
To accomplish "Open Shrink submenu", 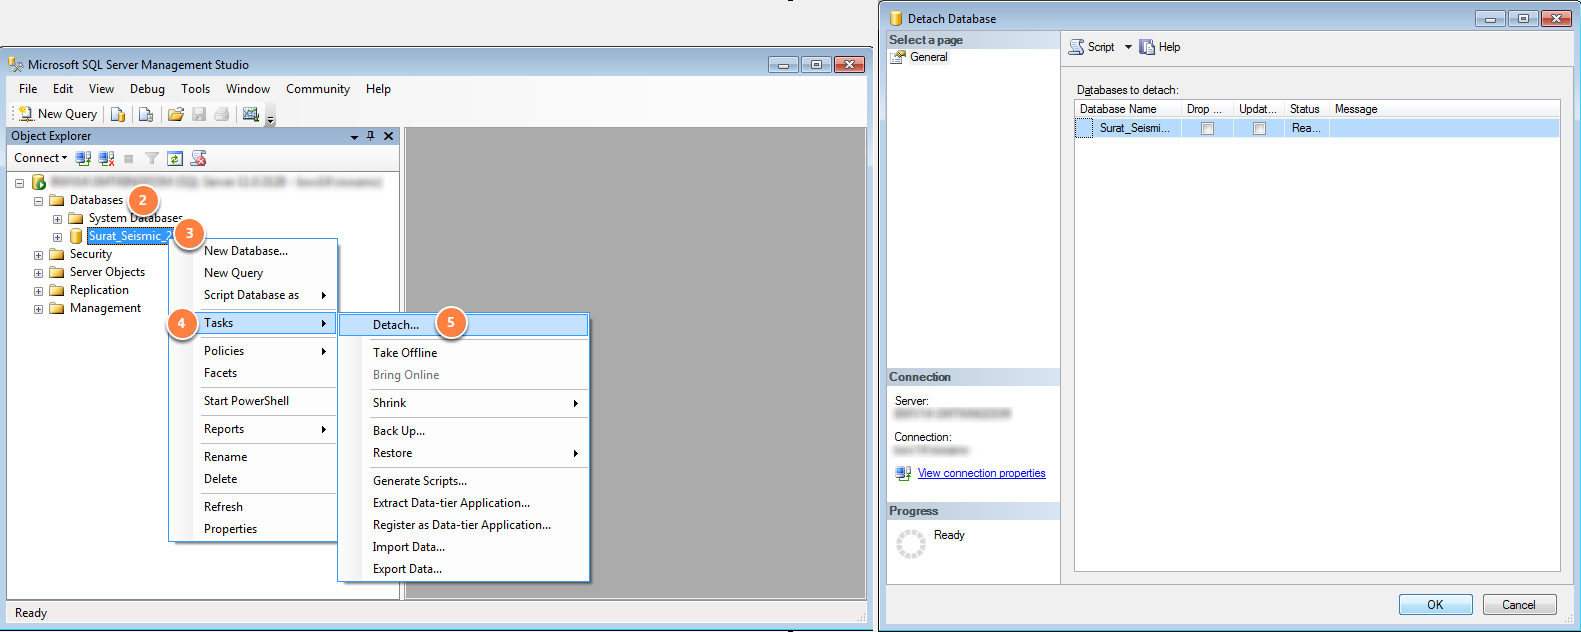I will coord(463,403).
